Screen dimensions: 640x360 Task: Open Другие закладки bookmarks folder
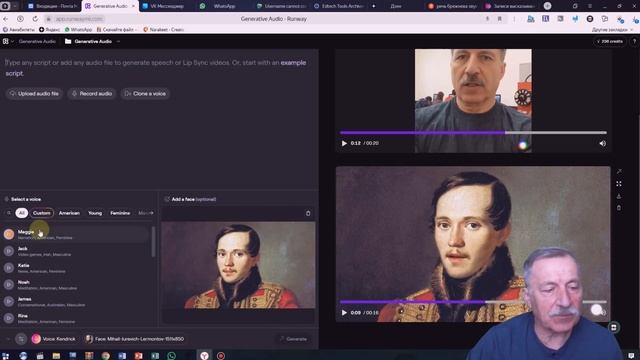click(612, 29)
